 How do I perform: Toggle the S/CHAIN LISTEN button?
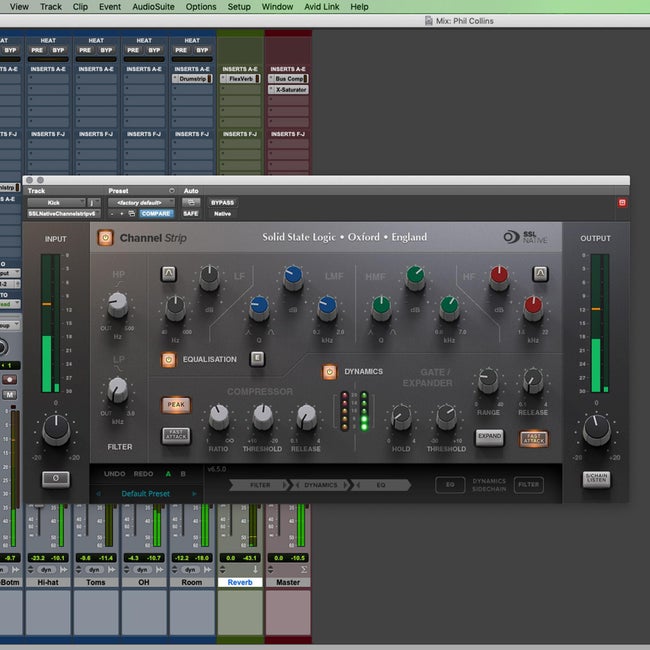(596, 479)
